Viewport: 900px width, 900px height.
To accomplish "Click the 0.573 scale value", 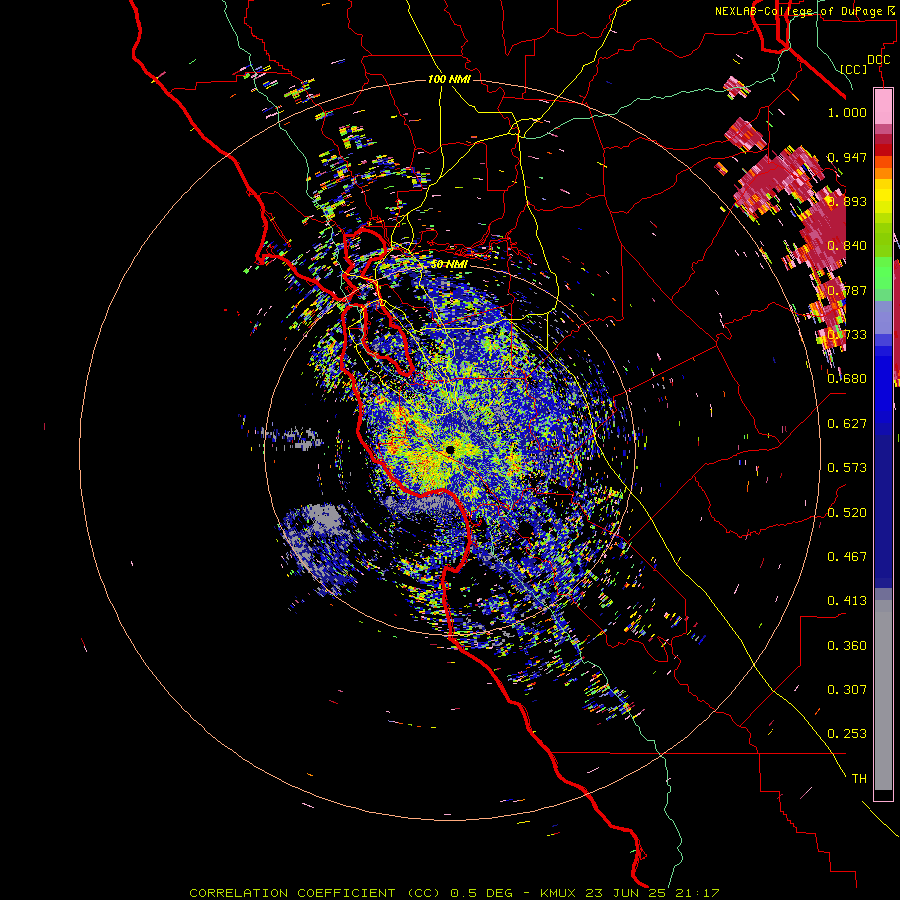I will click(x=847, y=468).
